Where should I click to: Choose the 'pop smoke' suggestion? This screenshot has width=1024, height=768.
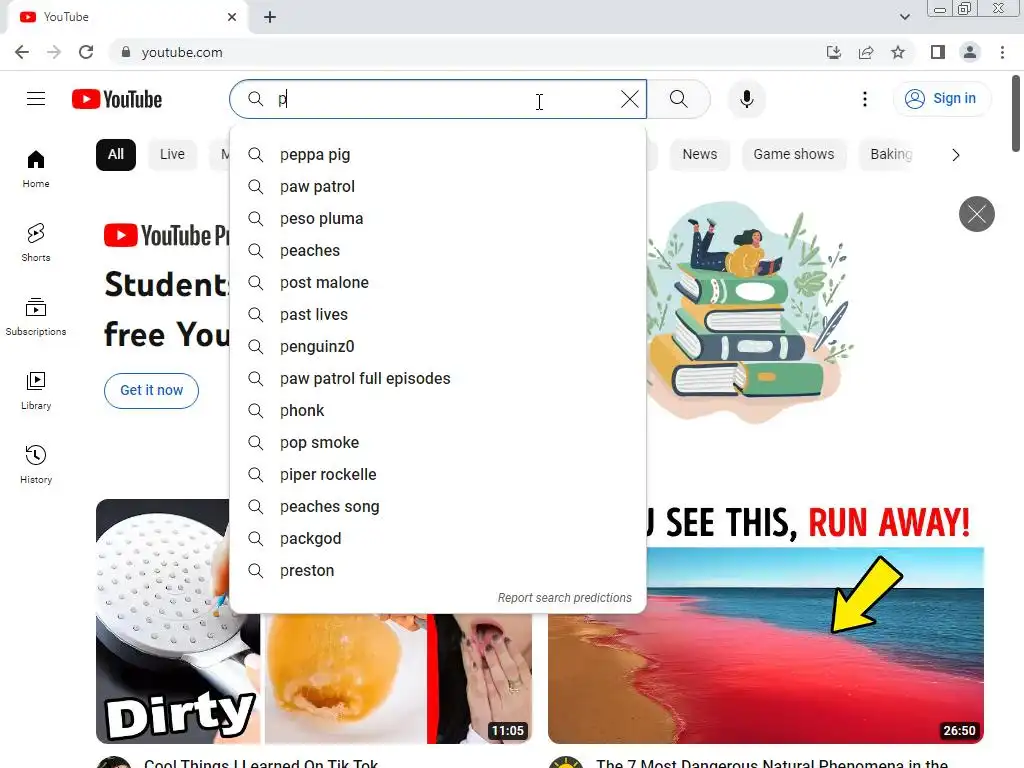pos(438,443)
